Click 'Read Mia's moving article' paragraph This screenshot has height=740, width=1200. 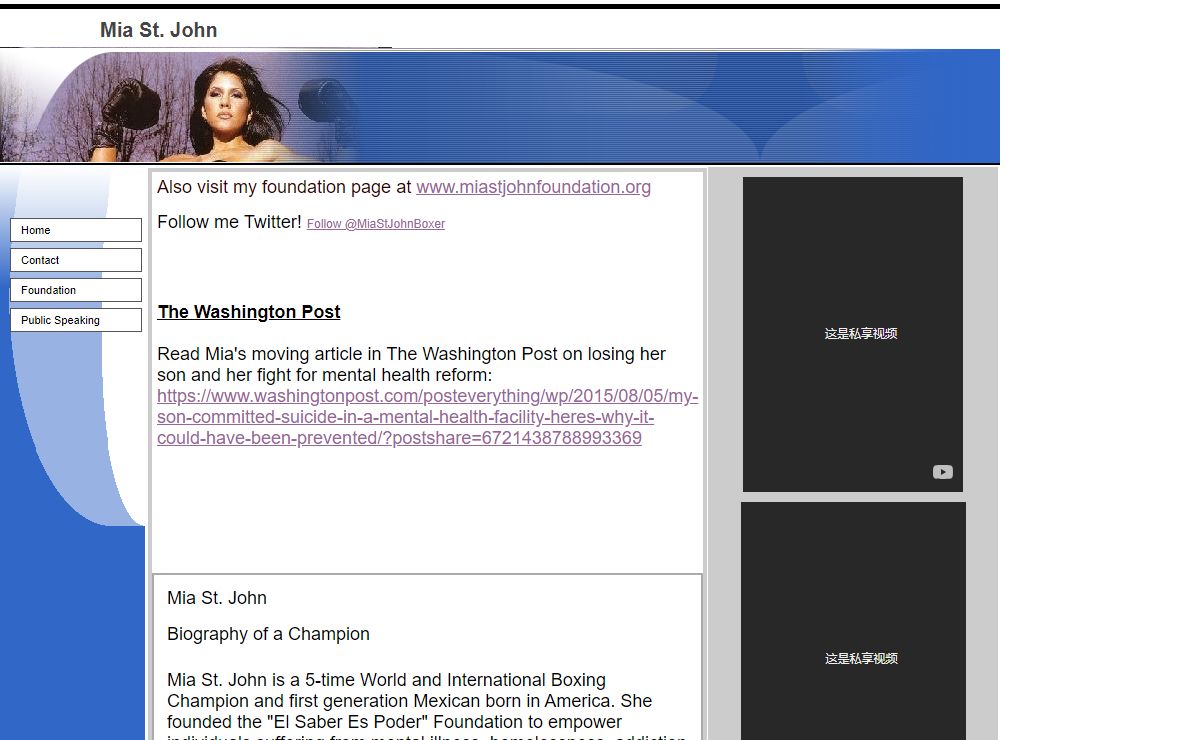pyautogui.click(x=411, y=364)
